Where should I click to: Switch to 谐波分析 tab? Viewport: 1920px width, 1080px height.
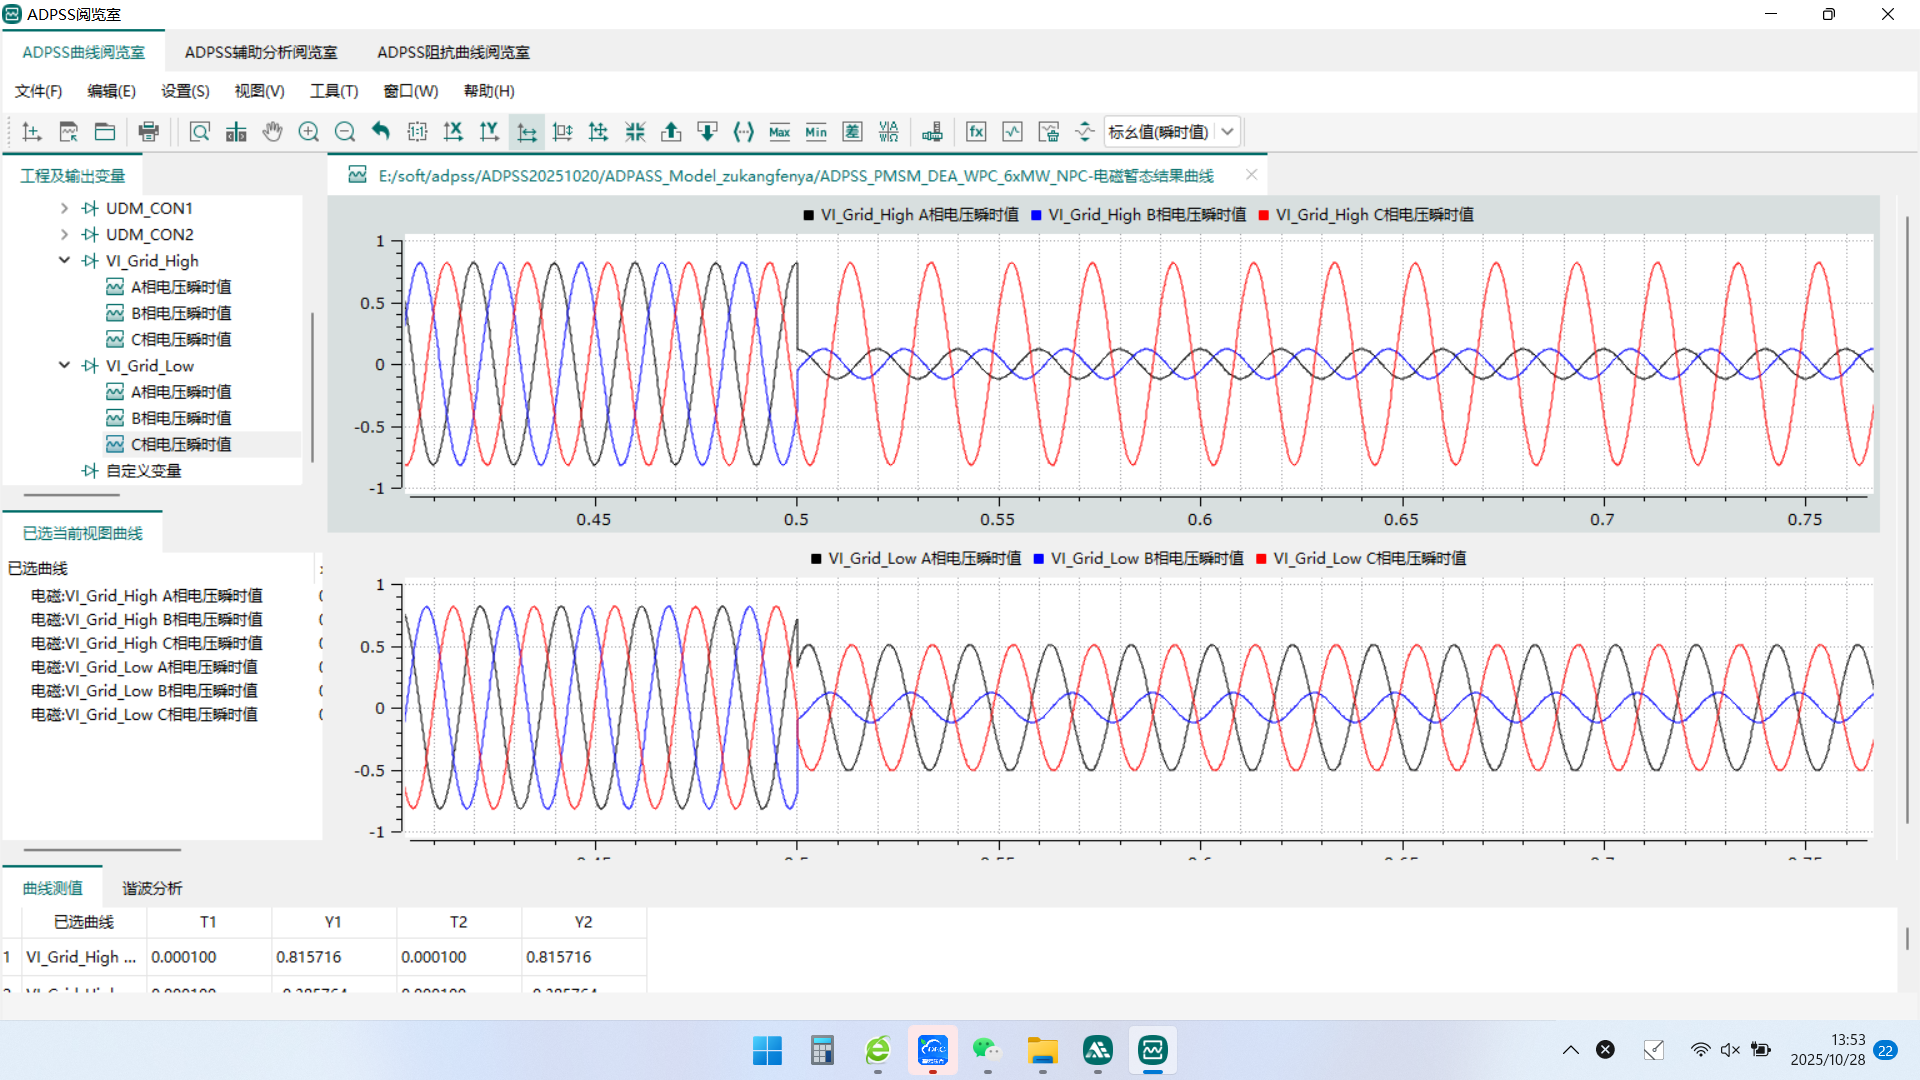[152, 888]
